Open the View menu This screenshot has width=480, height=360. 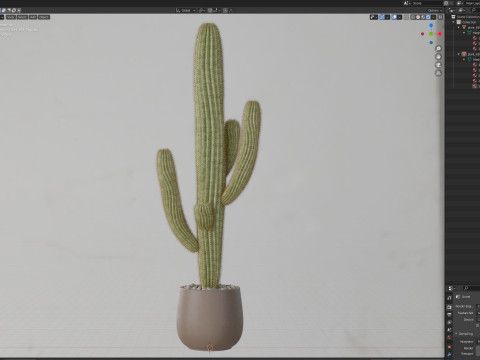click(11, 17)
